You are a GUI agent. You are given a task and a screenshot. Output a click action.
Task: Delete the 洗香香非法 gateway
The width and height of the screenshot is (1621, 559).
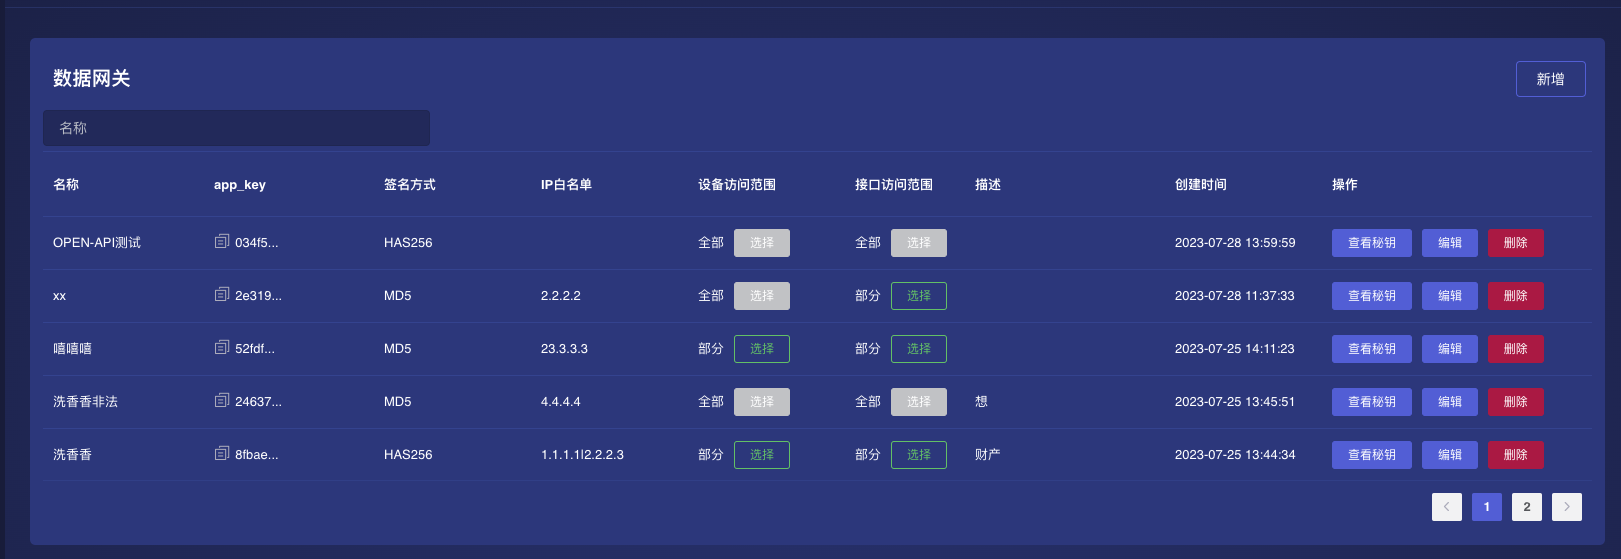coord(1515,402)
